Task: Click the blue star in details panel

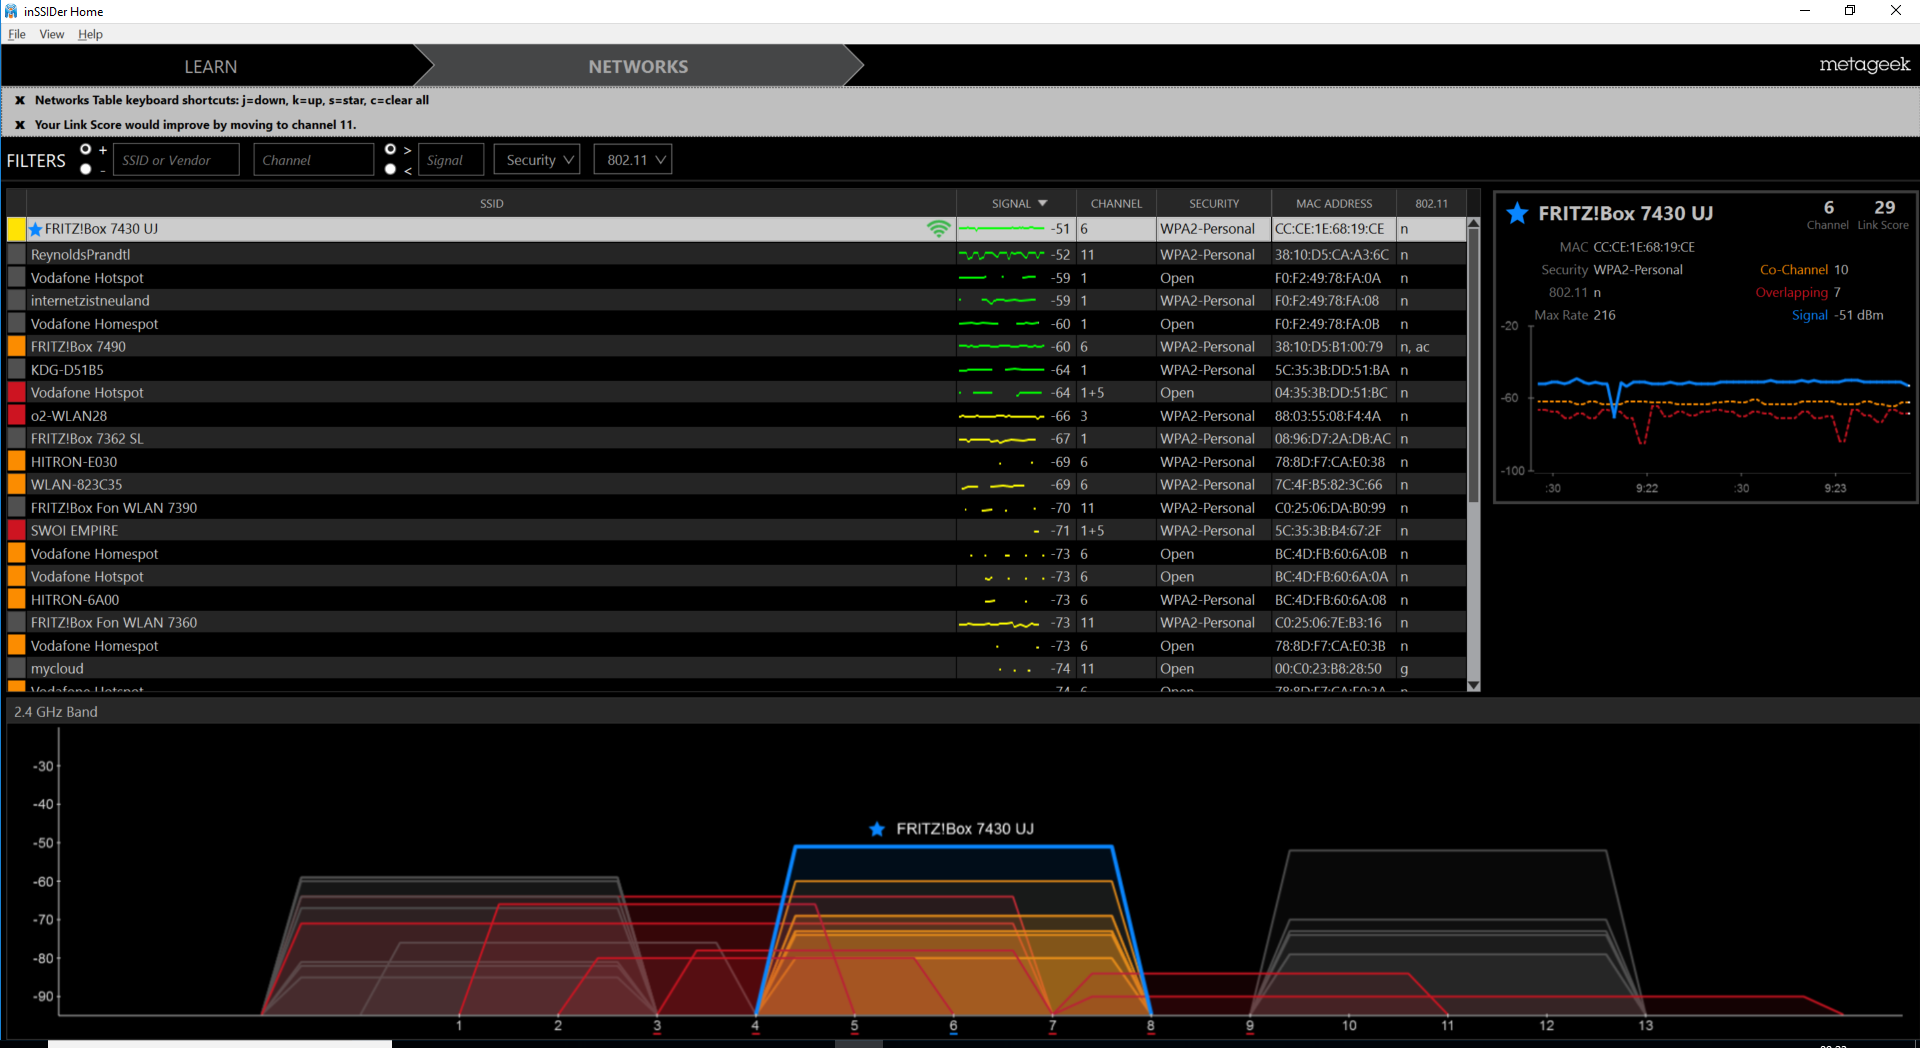Action: tap(1517, 213)
